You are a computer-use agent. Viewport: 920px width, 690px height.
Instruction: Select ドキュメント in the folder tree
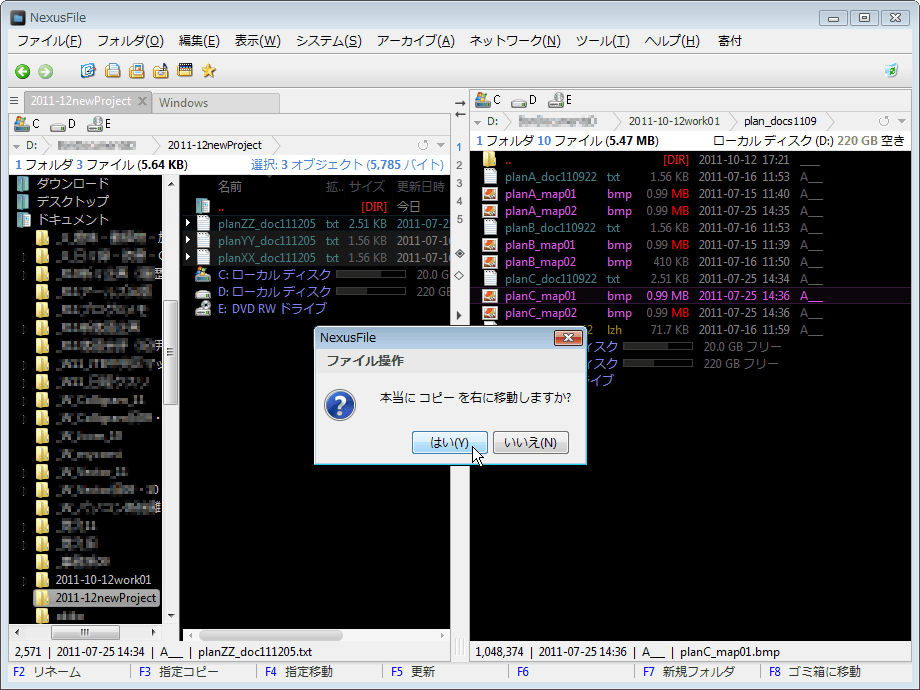73,219
